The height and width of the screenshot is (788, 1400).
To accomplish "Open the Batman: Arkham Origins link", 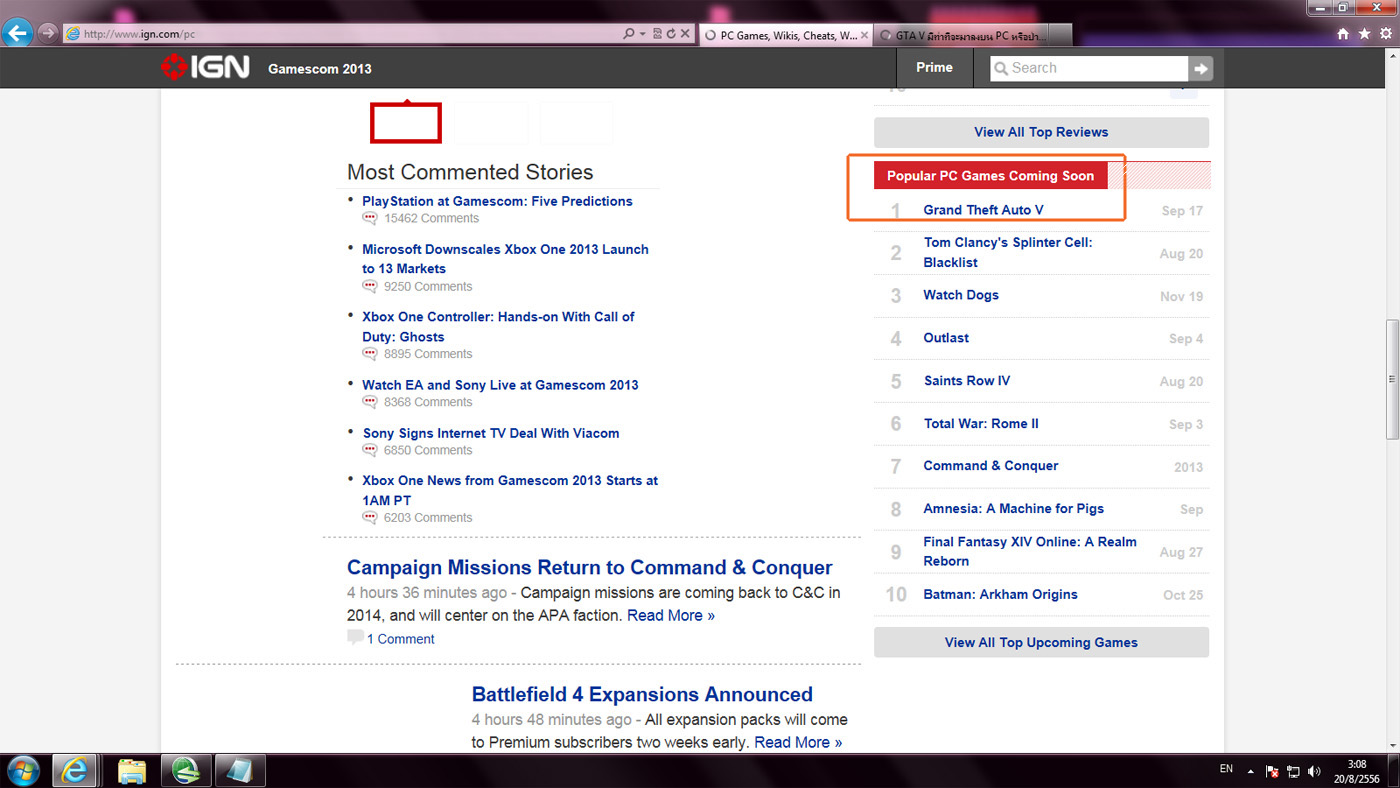I will tap(1000, 594).
